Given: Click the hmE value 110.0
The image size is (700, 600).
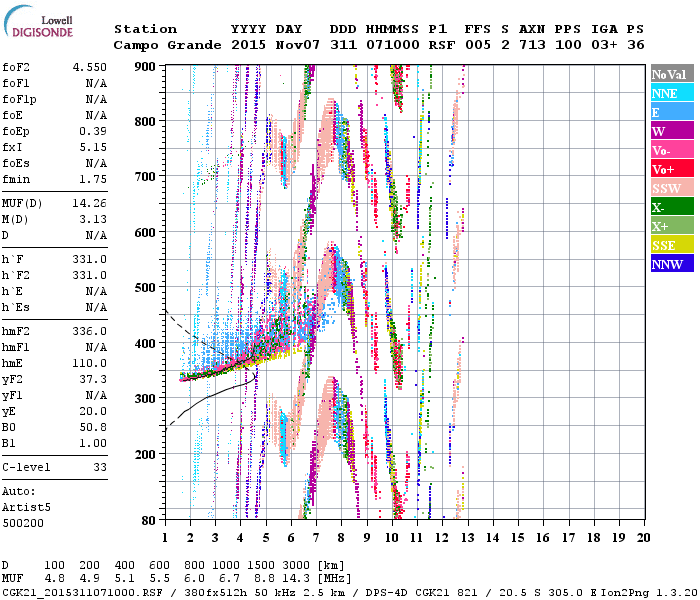Looking at the screenshot, I should (90, 363).
